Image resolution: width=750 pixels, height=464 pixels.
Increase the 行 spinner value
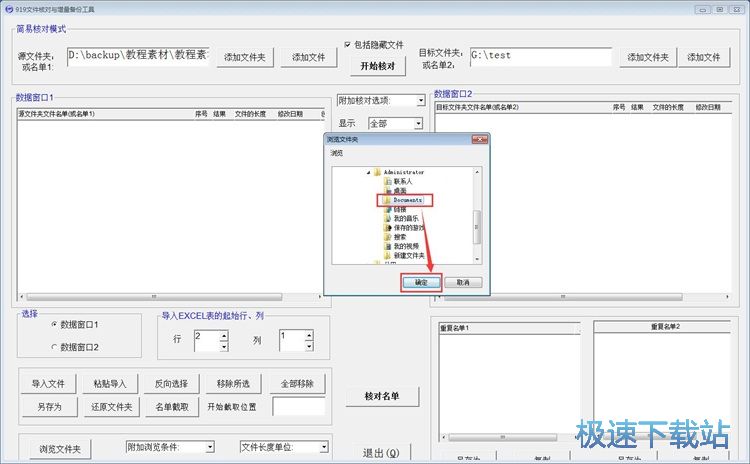coord(224,336)
